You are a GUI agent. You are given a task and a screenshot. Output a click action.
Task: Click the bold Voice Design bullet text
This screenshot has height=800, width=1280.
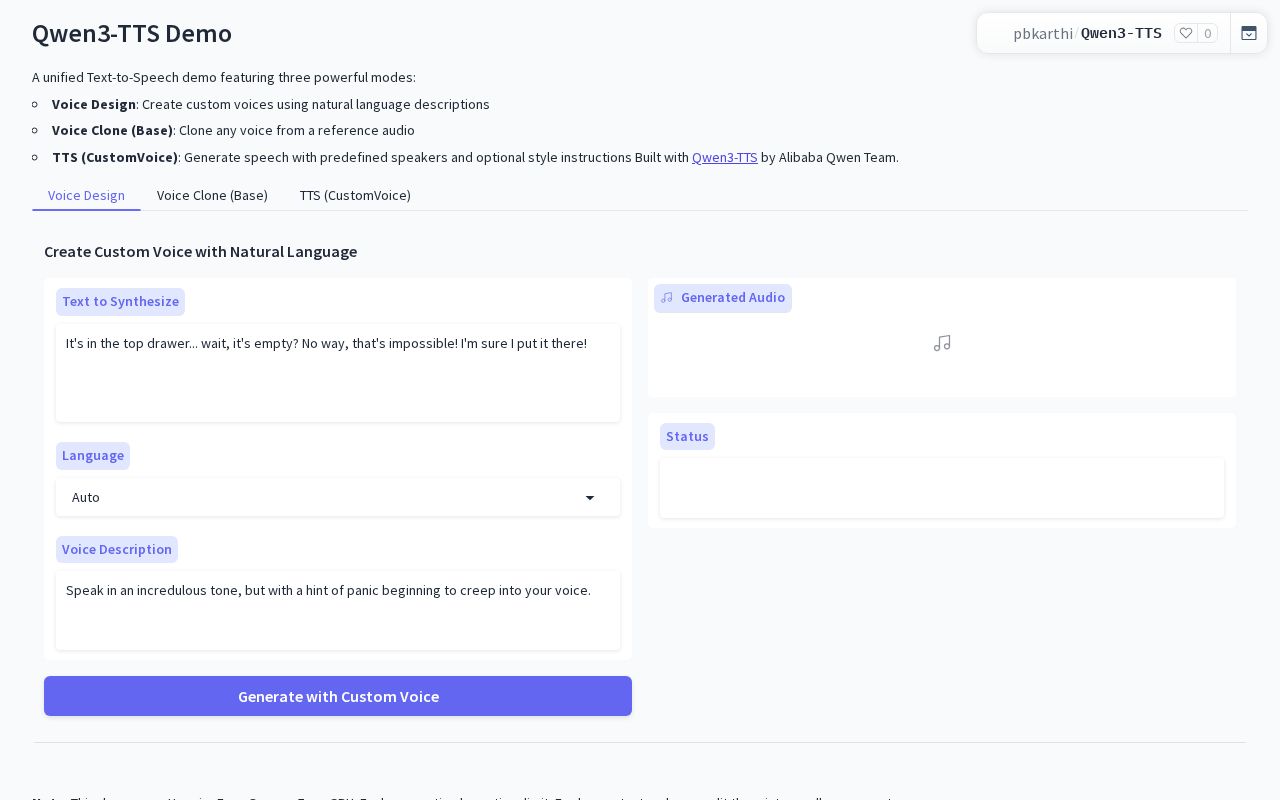tap(94, 104)
